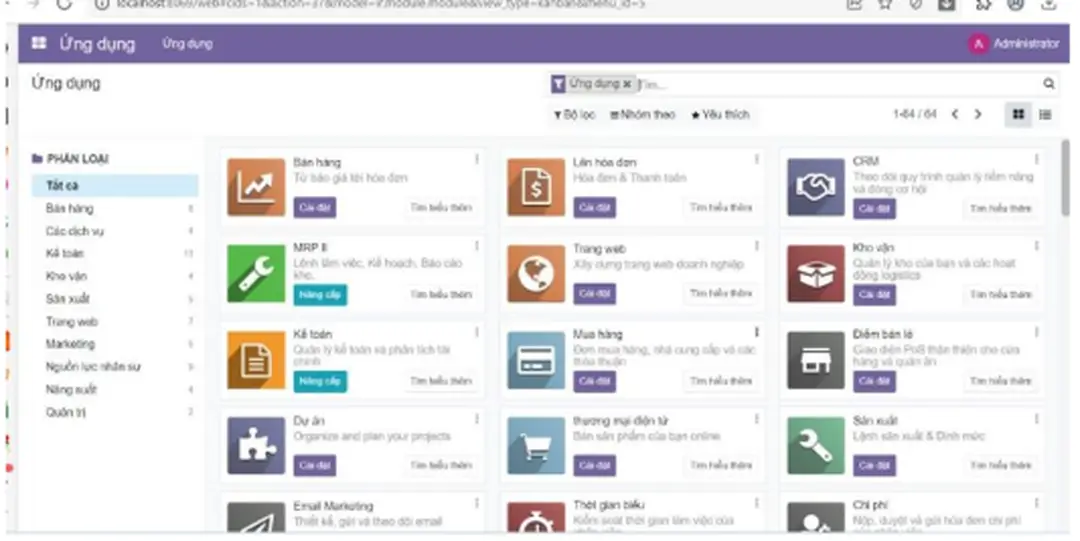Switch to kanban view
Screen dimensions: 1080x541
[1018, 115]
